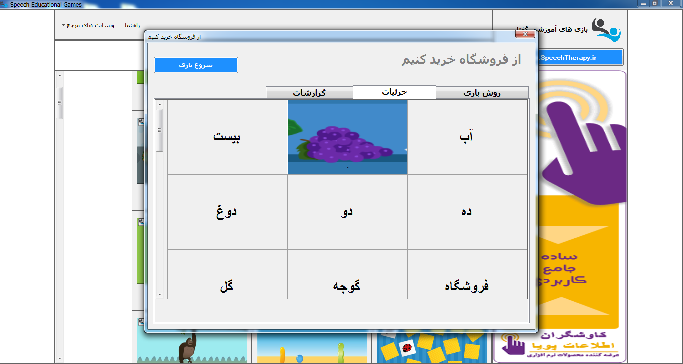
Task: Open the speech therapy logo icon
Action: pos(606,30)
